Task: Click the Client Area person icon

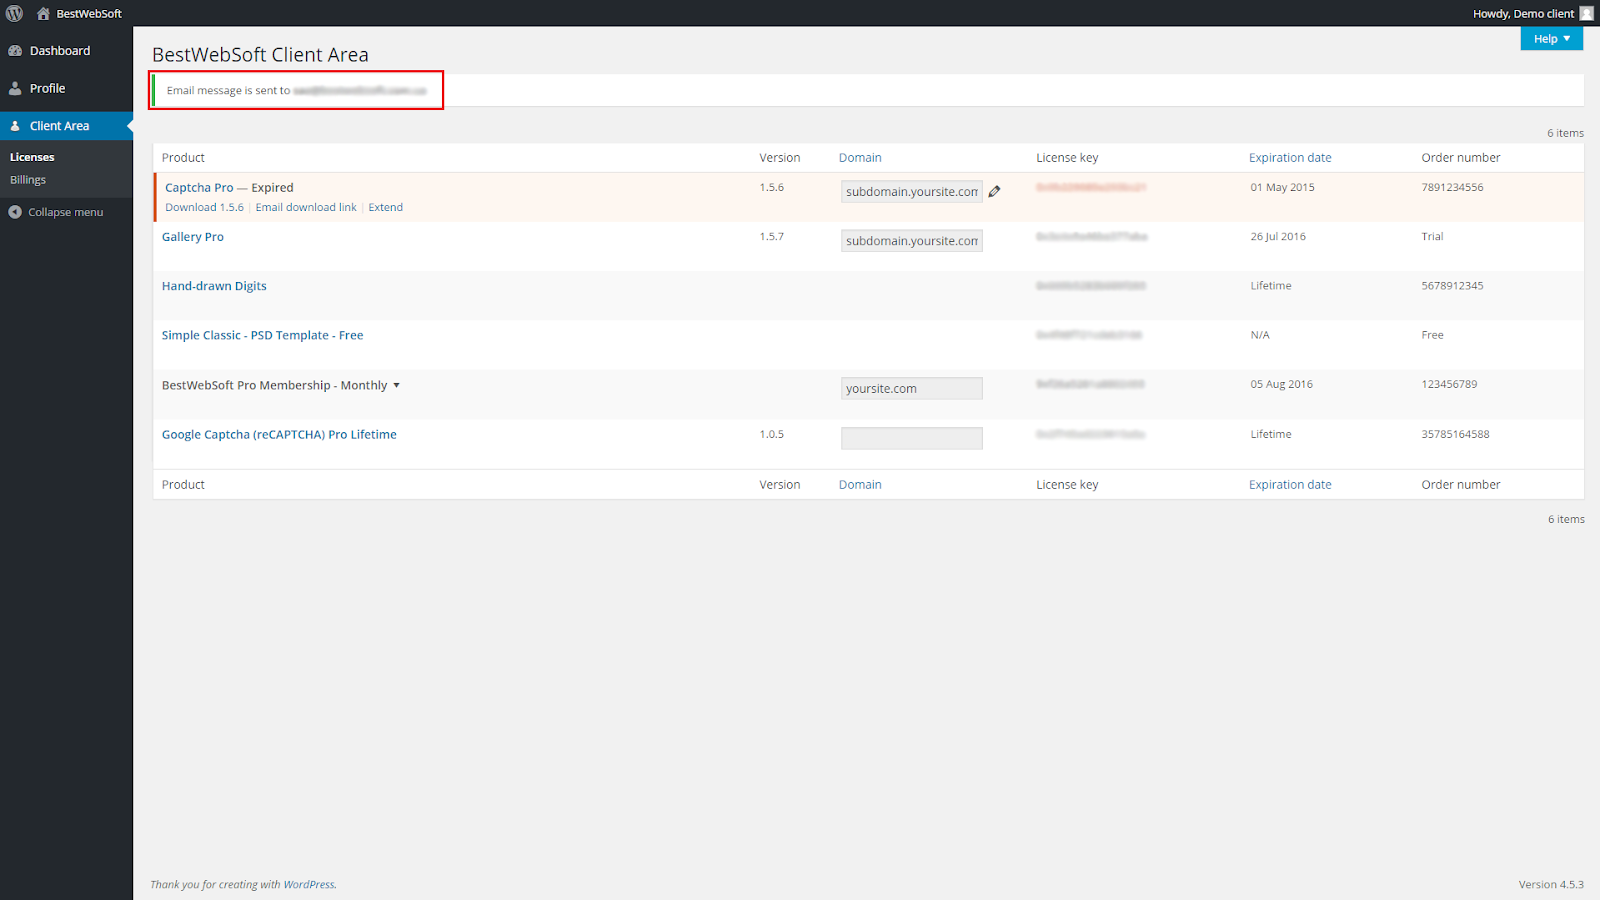Action: pyautogui.click(x=15, y=126)
